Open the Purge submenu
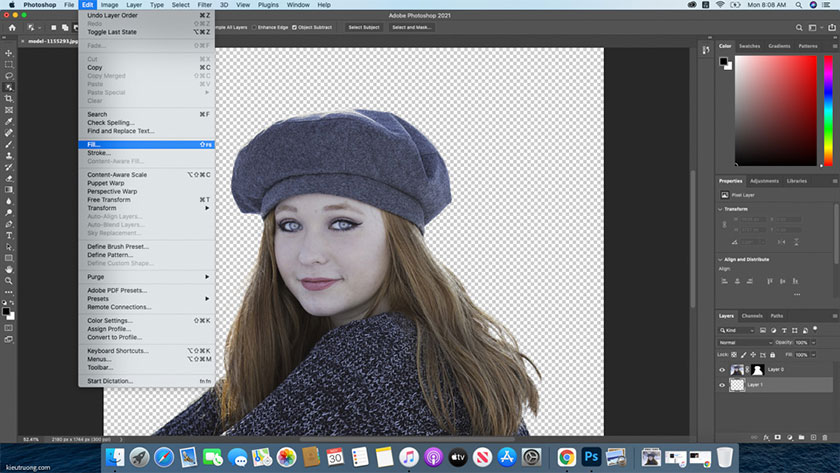 [x=146, y=277]
